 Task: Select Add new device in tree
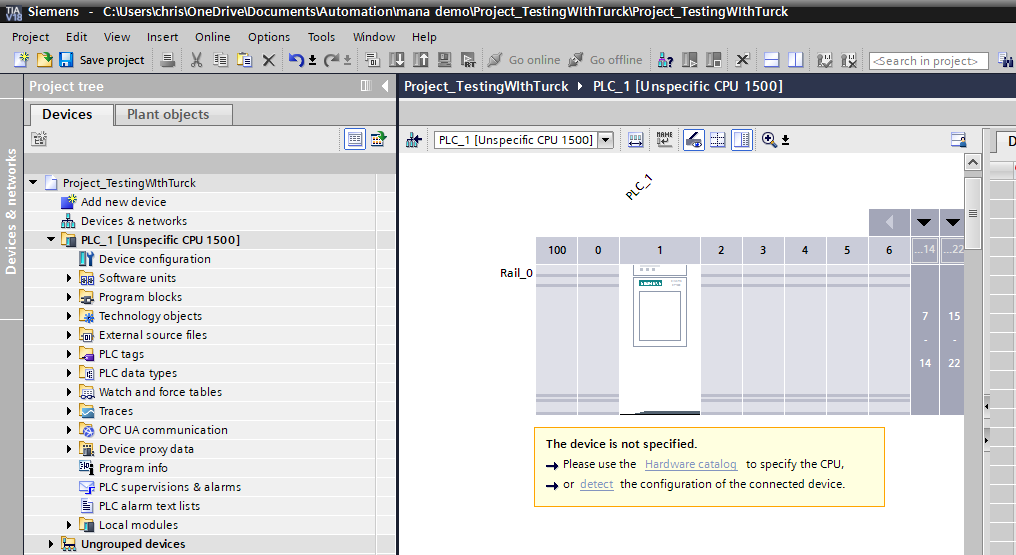click(x=123, y=202)
